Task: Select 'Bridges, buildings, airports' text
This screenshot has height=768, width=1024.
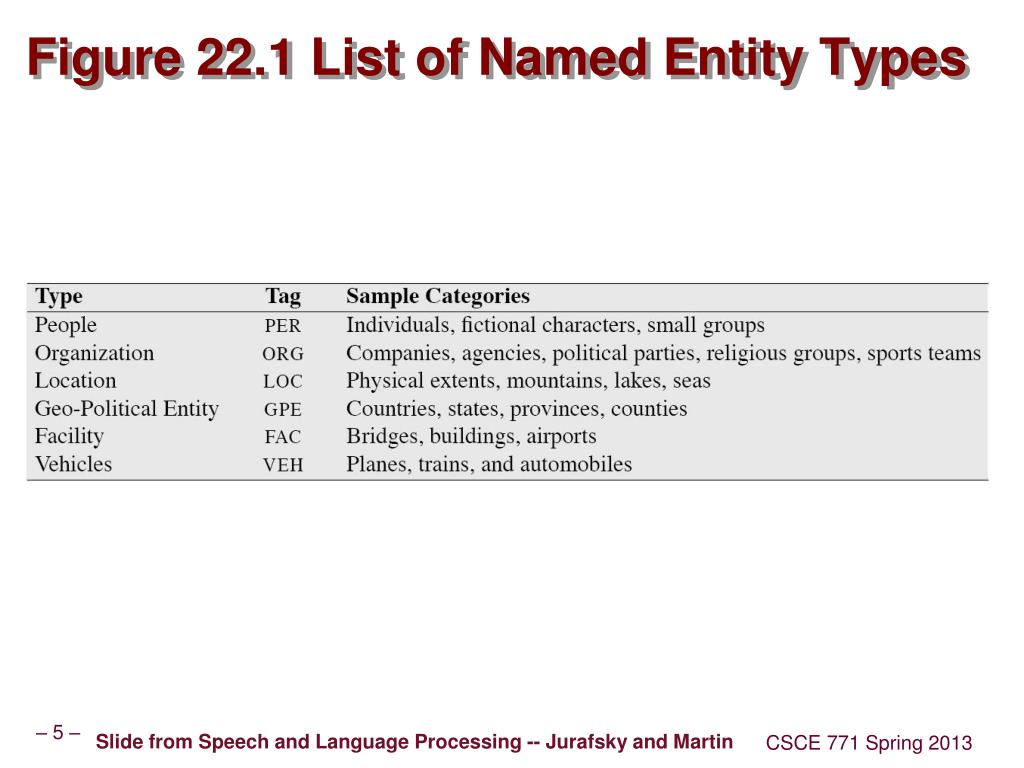Action: coord(471,436)
